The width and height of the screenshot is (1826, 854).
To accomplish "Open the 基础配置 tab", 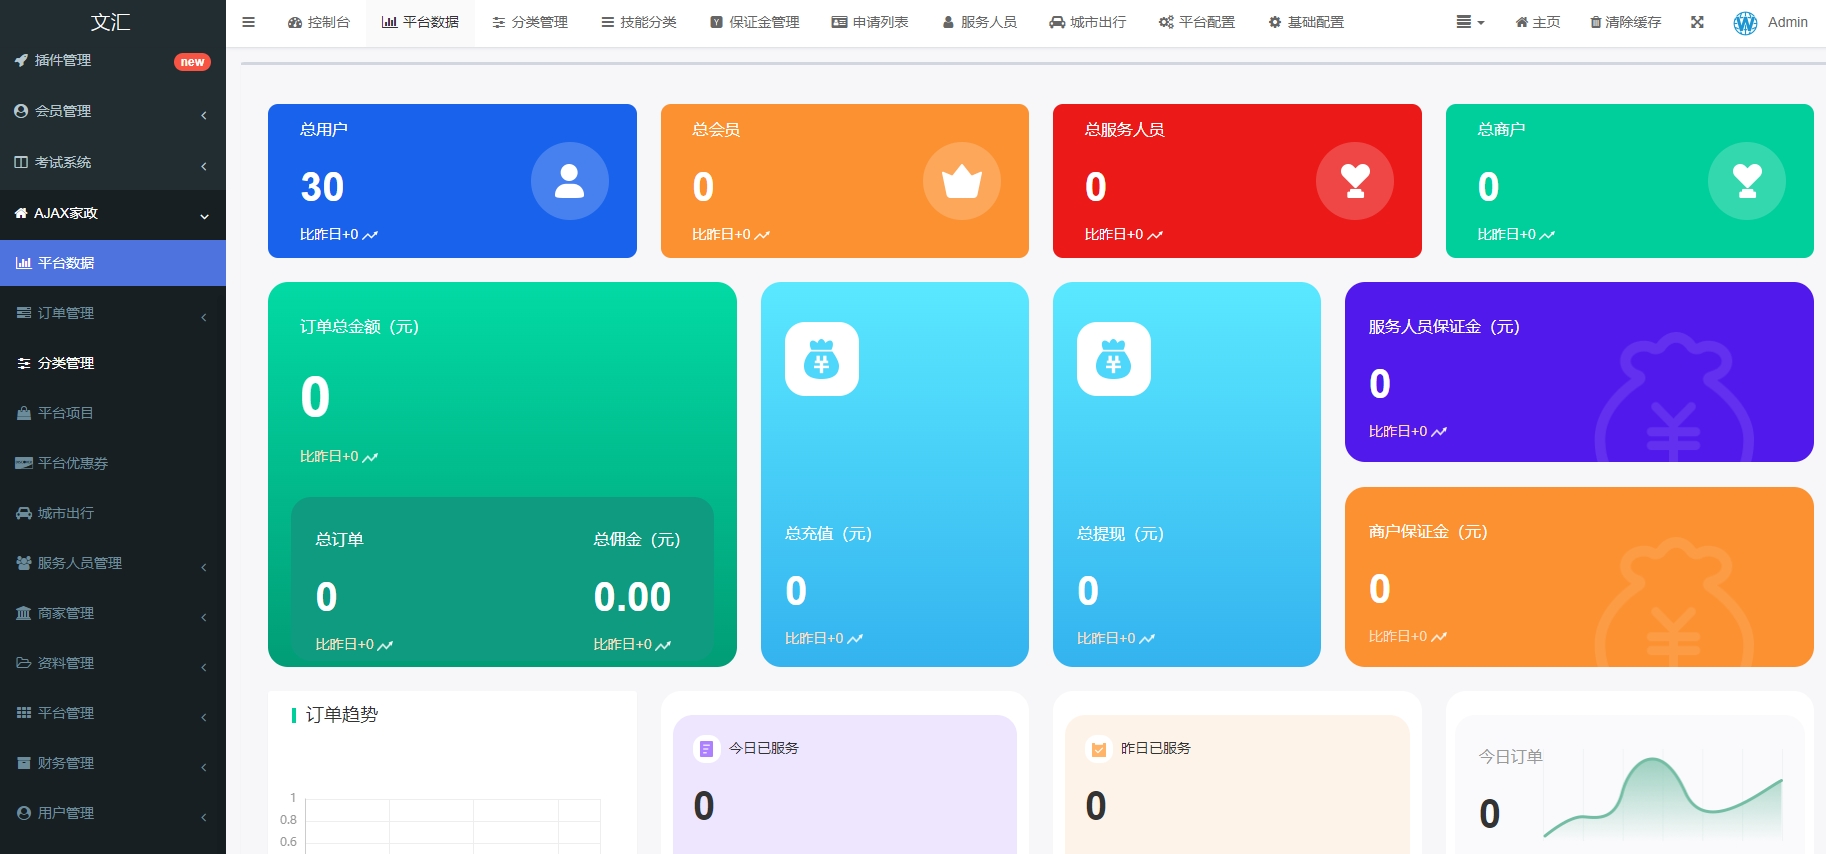I will pyautogui.click(x=1306, y=22).
